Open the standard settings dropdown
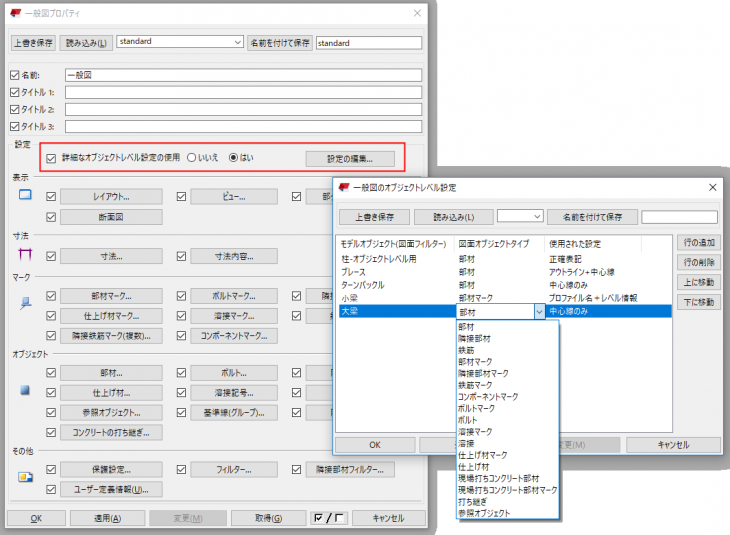 pos(237,43)
